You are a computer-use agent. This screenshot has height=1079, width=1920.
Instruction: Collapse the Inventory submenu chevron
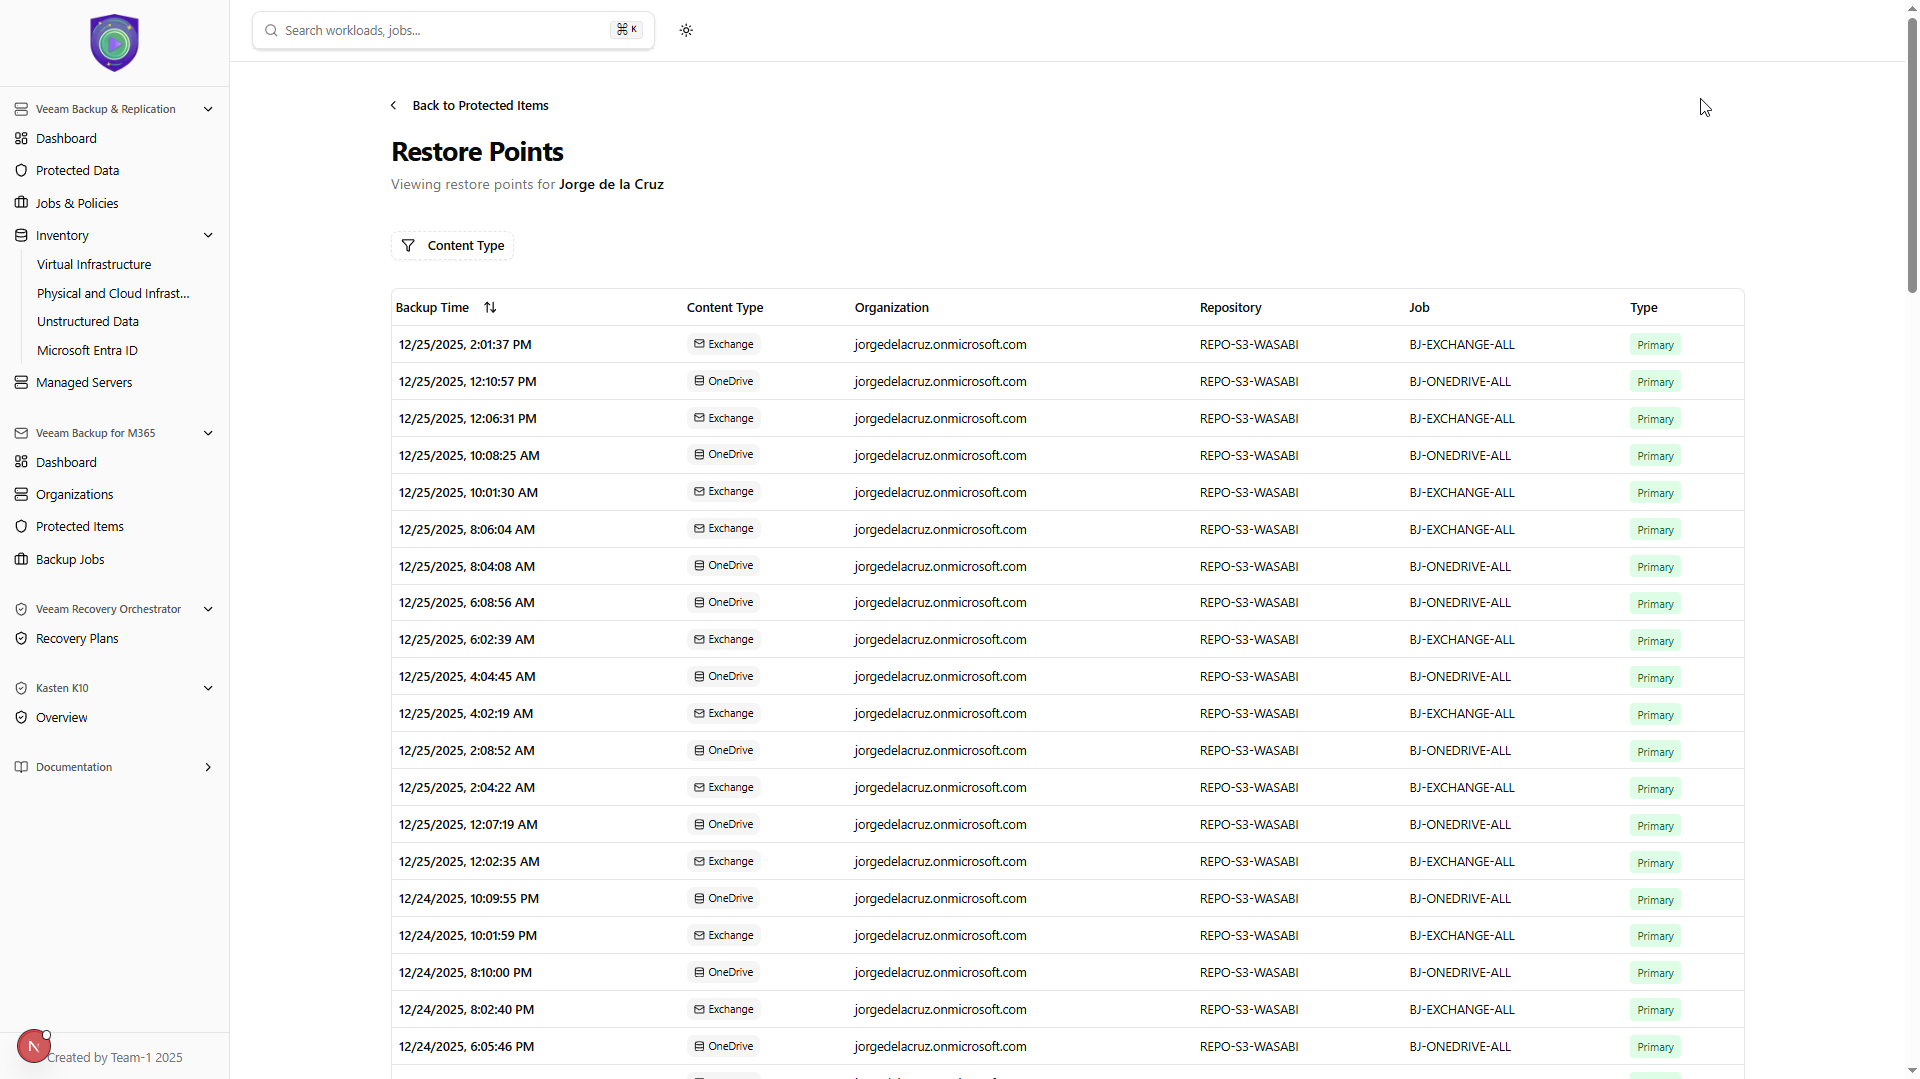pyautogui.click(x=208, y=235)
